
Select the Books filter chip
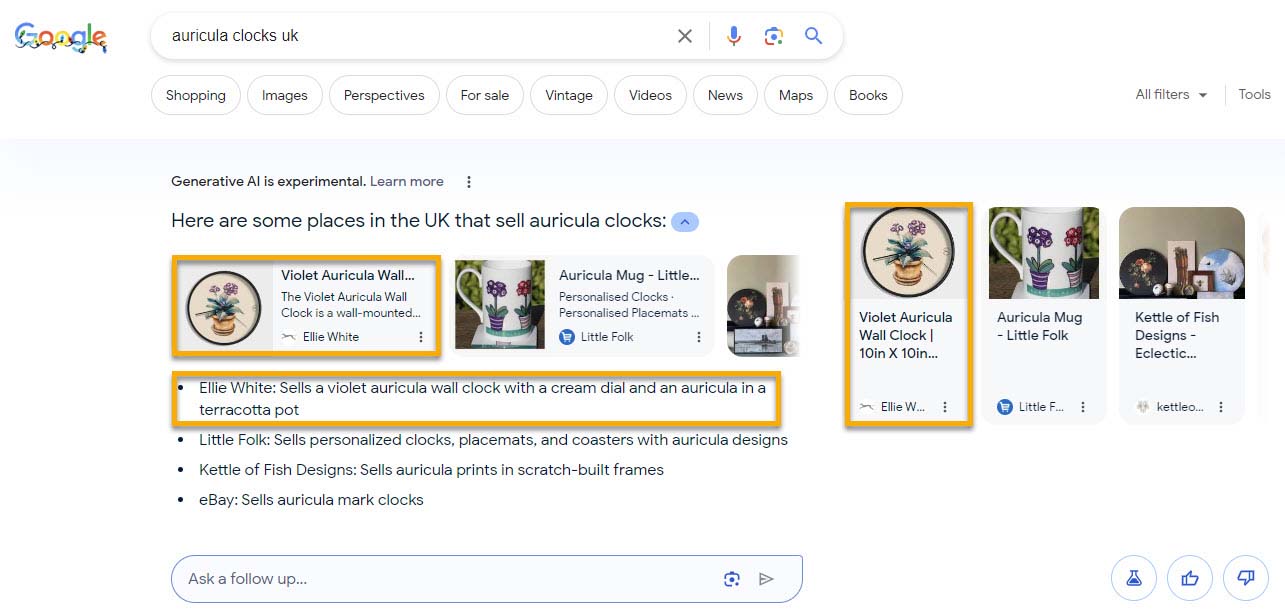(868, 95)
